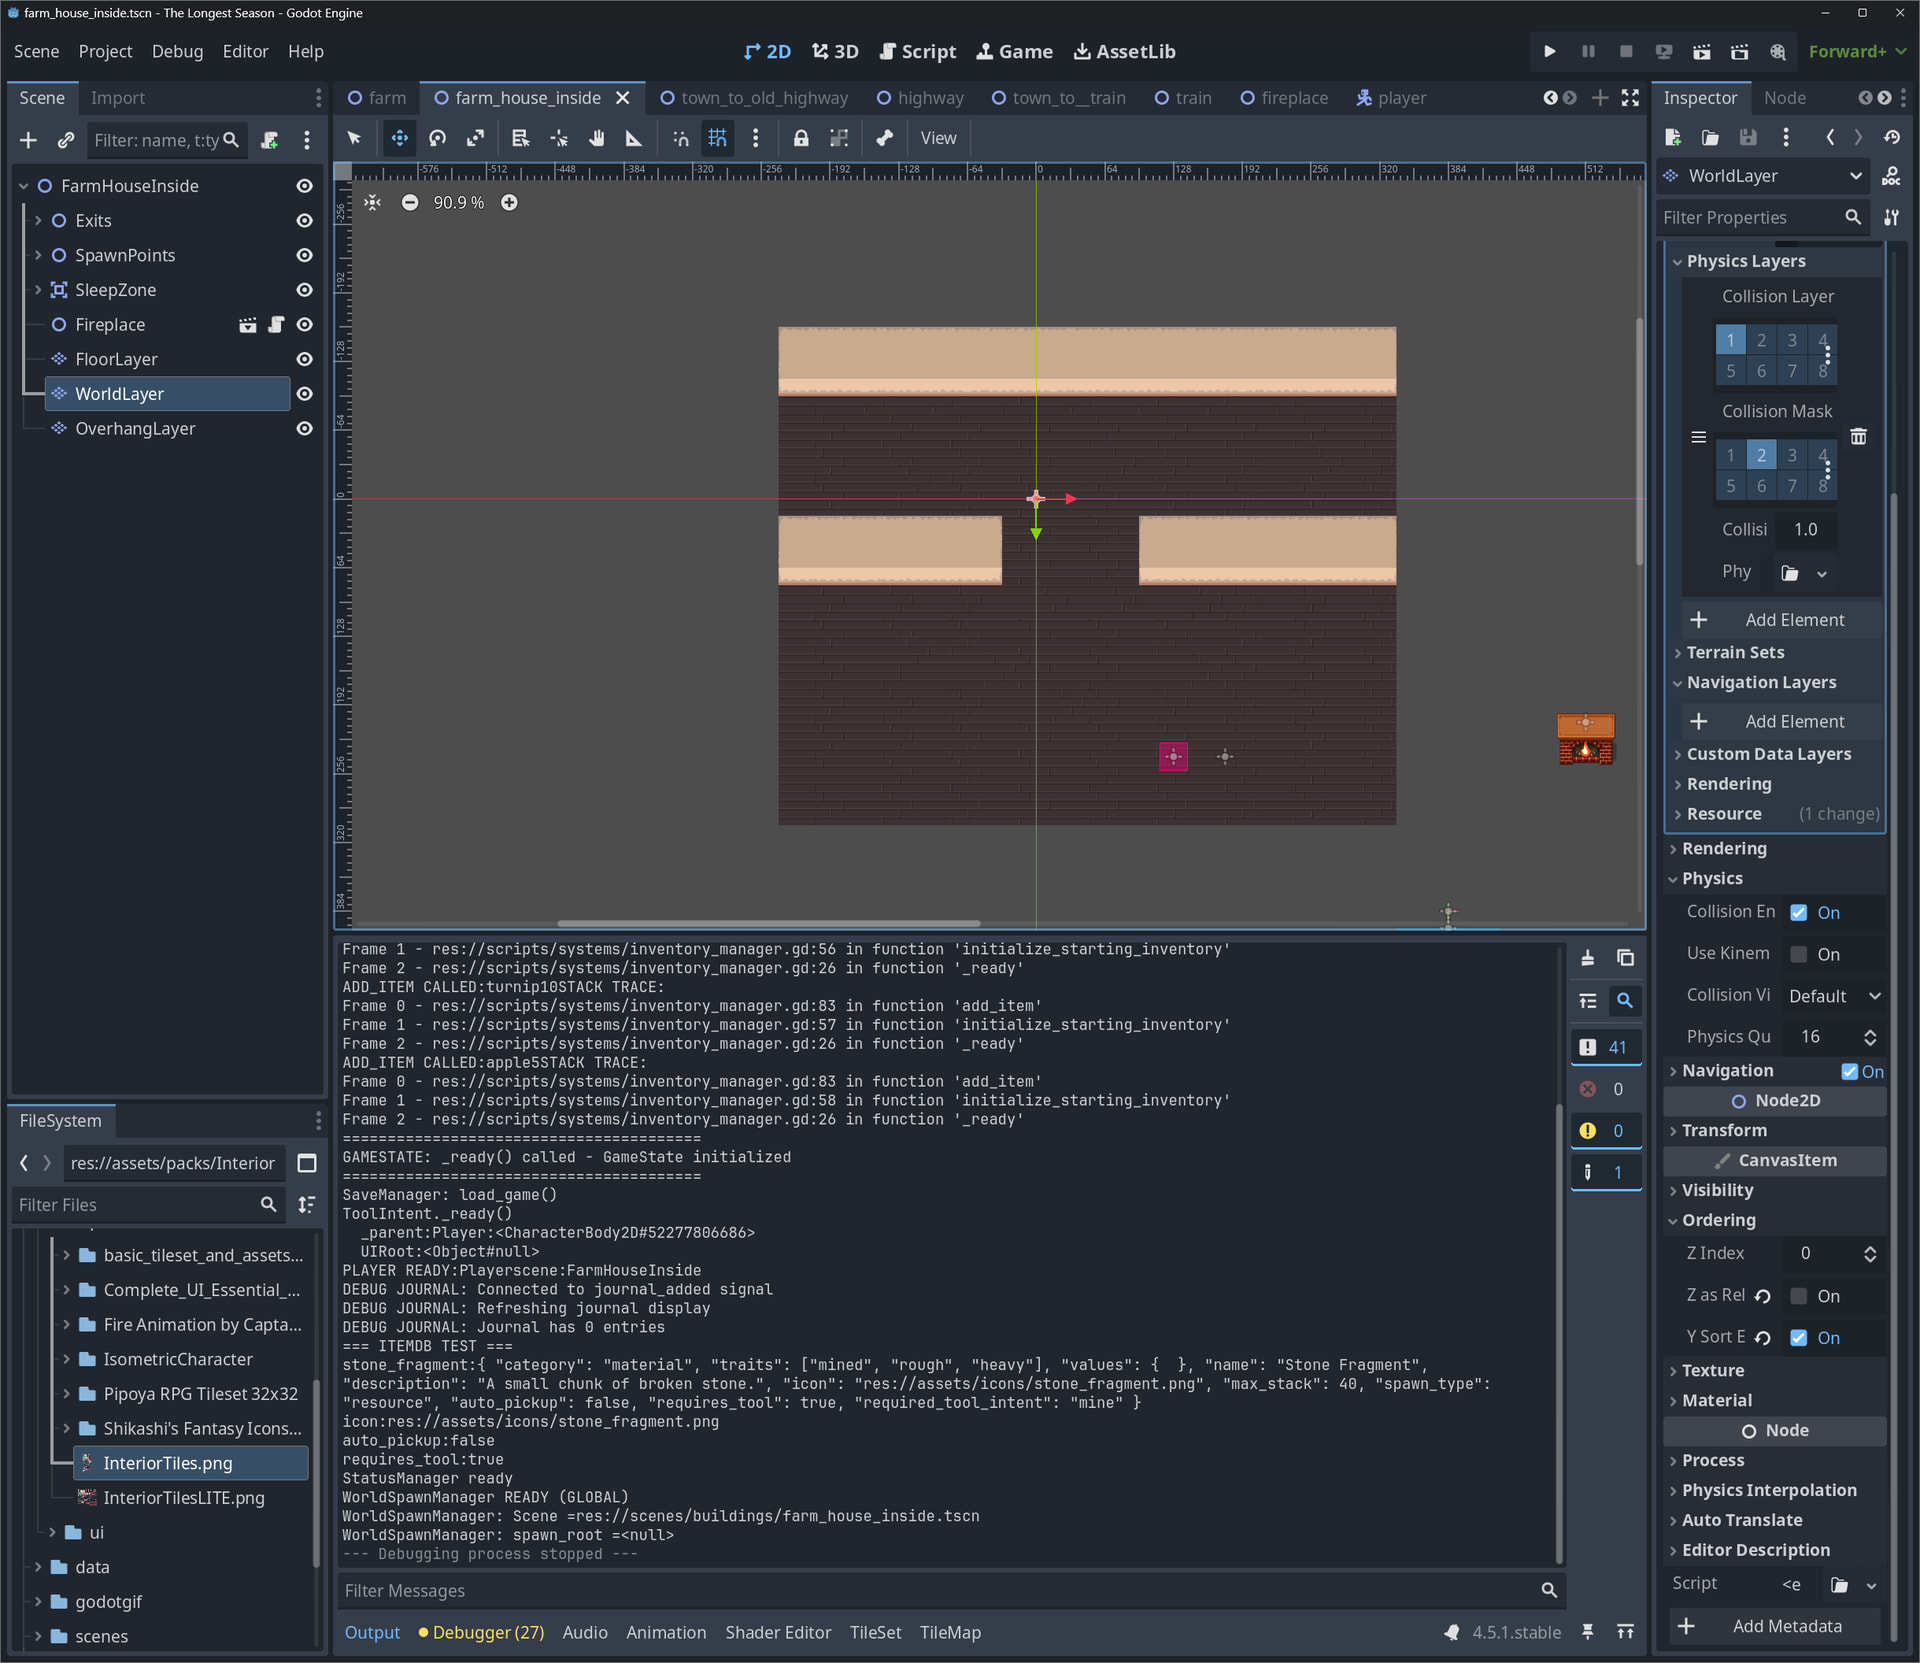Open the Debug menu

coord(177,51)
